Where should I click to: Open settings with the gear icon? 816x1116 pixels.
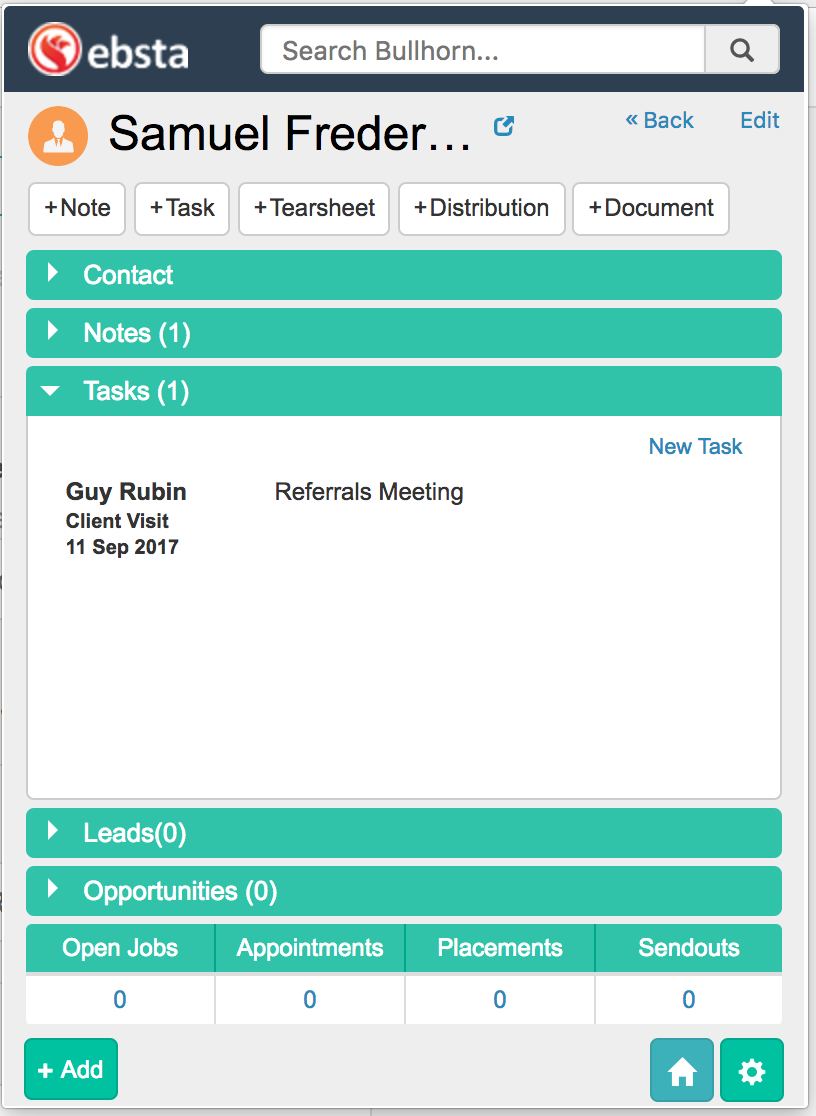pyautogui.click(x=751, y=1071)
